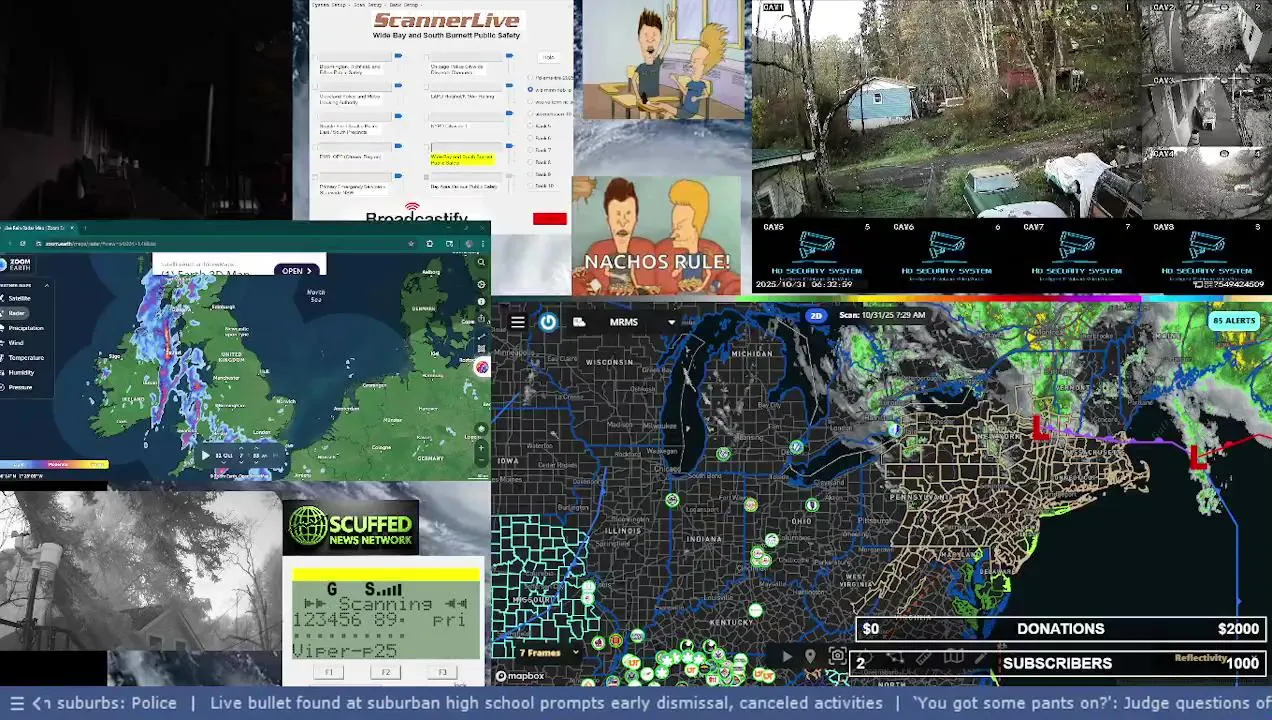Click the blue power icon in radar toolbar
The image size is (1272, 720).
click(548, 322)
